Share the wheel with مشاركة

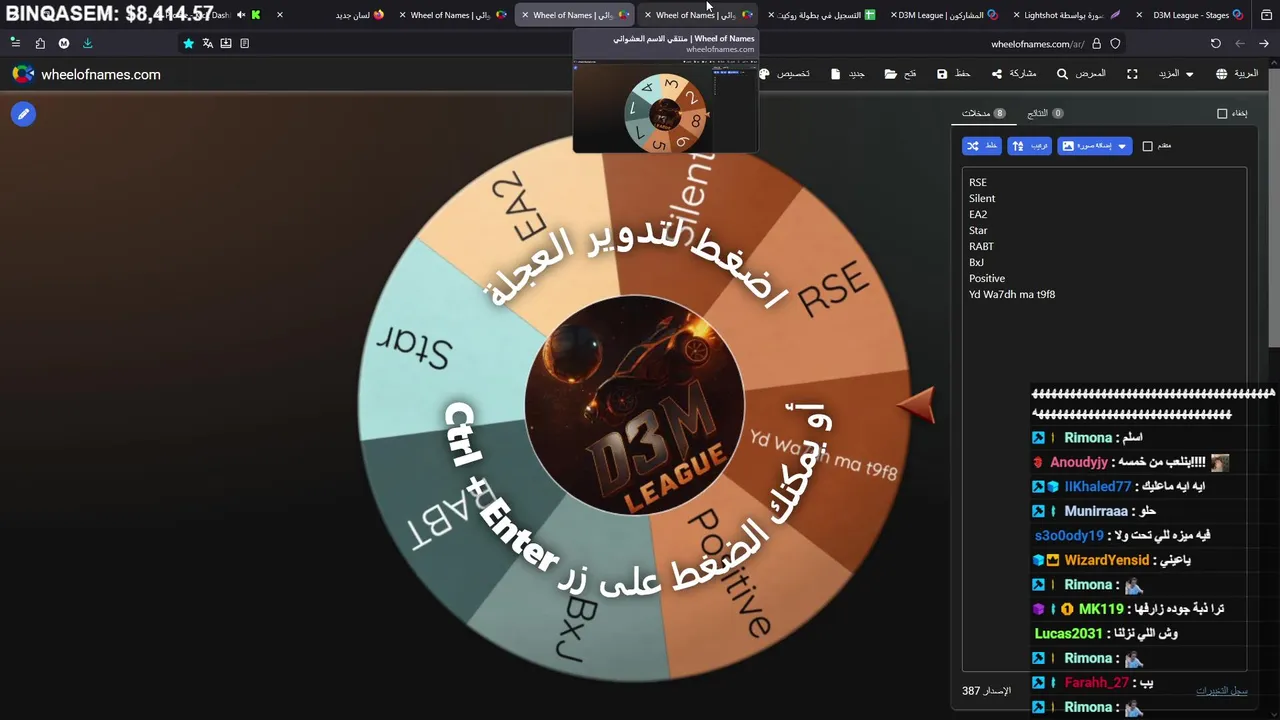pyautogui.click(x=1014, y=74)
